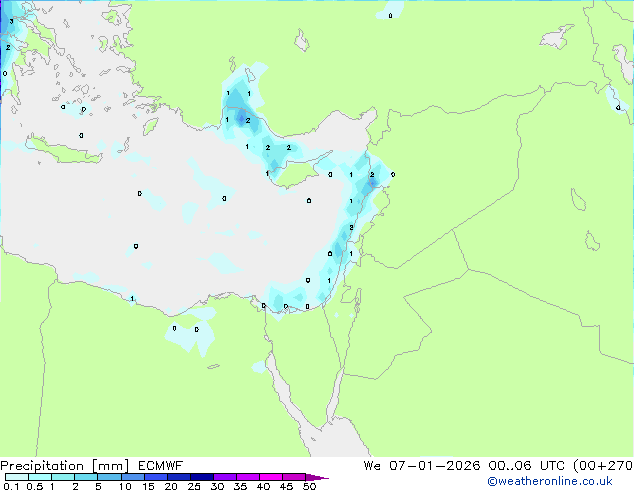Click the legend swatch between 45 and 50

[x=294, y=477]
